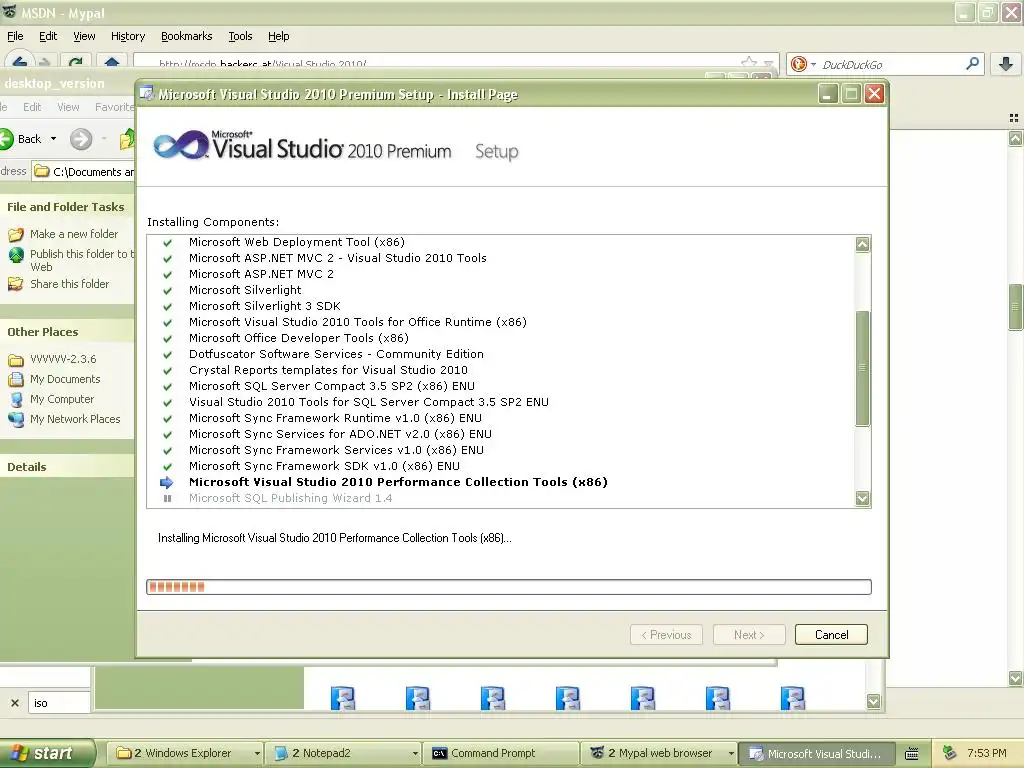Open Back history dropdown arrow in Explorer
The height and width of the screenshot is (768, 1024).
tap(54, 139)
